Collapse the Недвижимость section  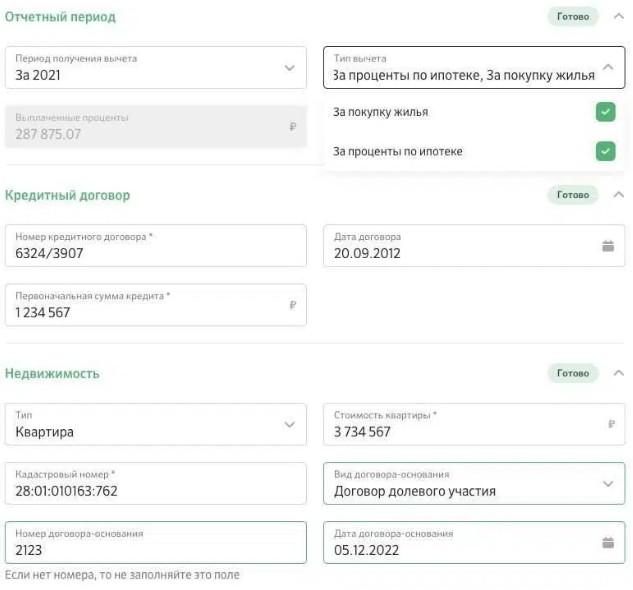click(618, 373)
